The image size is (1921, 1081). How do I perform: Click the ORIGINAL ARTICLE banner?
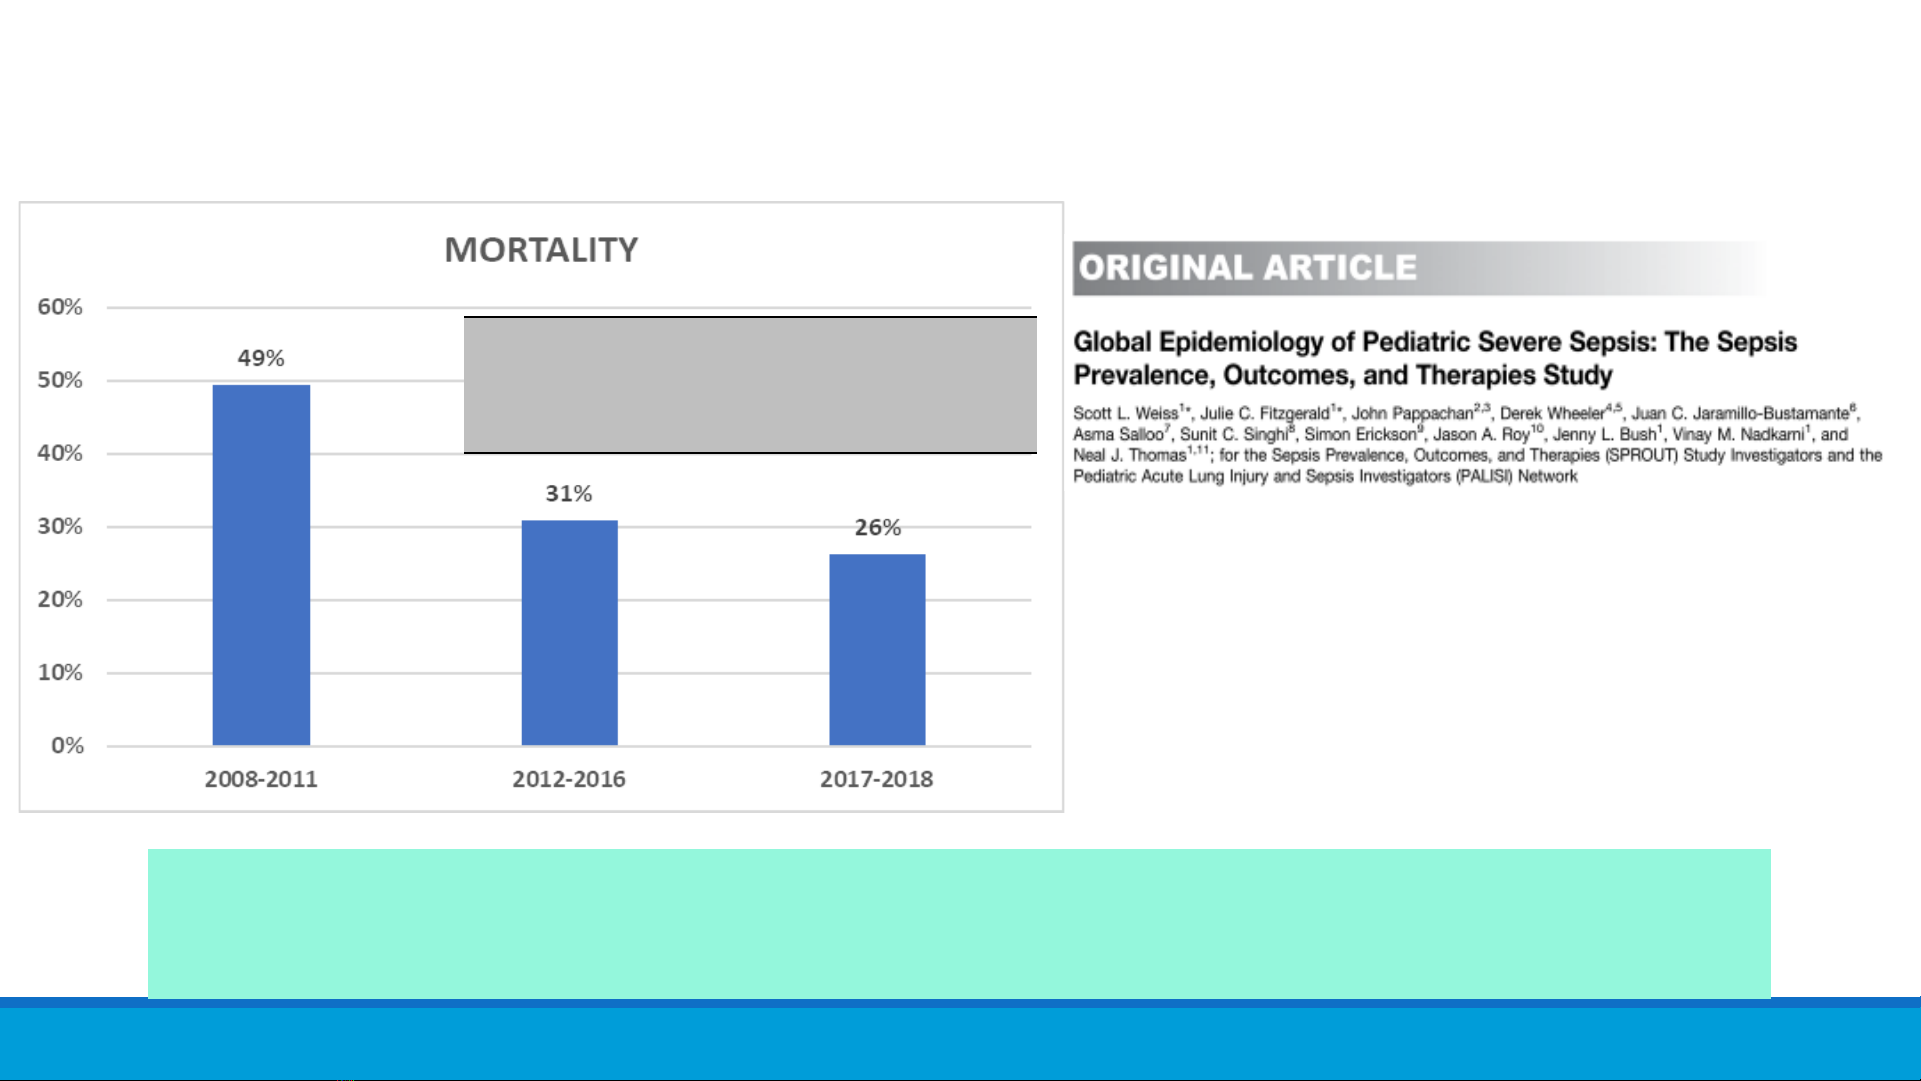tap(1420, 268)
